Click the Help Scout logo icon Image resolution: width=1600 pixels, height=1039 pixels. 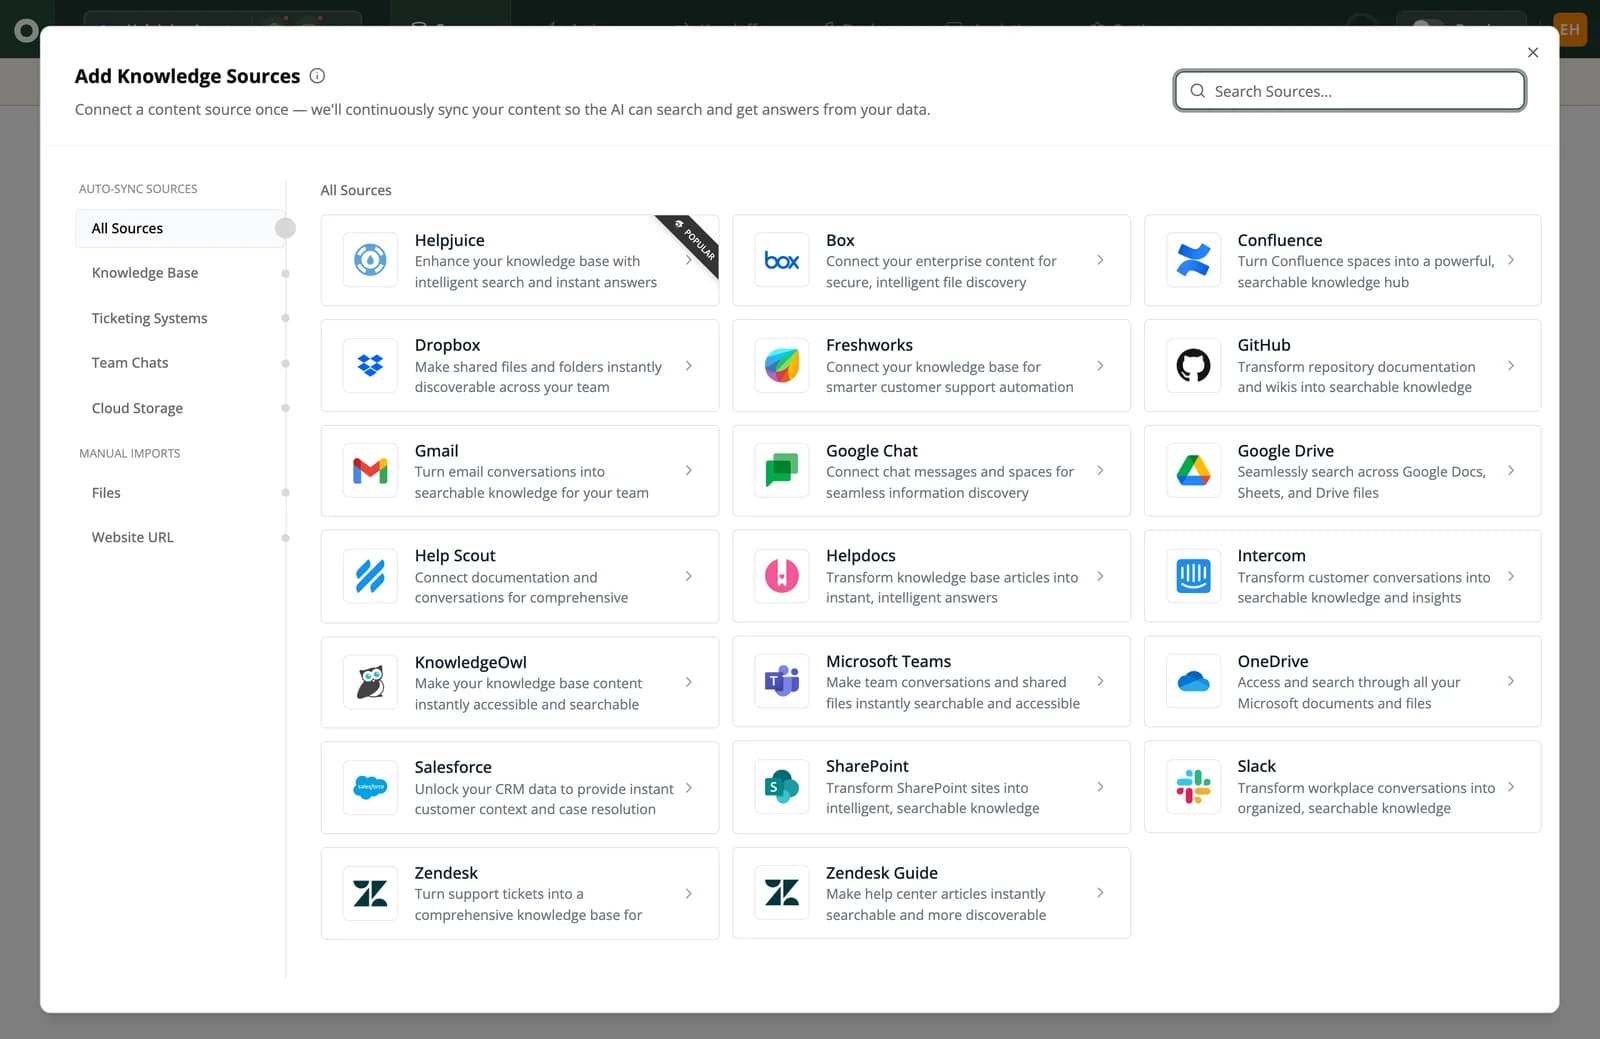(370, 576)
